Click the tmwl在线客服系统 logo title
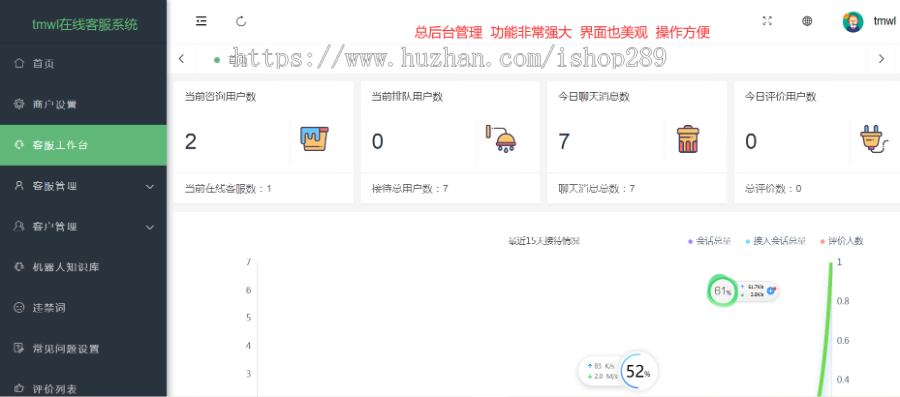The height and width of the screenshot is (397, 900). (x=85, y=24)
